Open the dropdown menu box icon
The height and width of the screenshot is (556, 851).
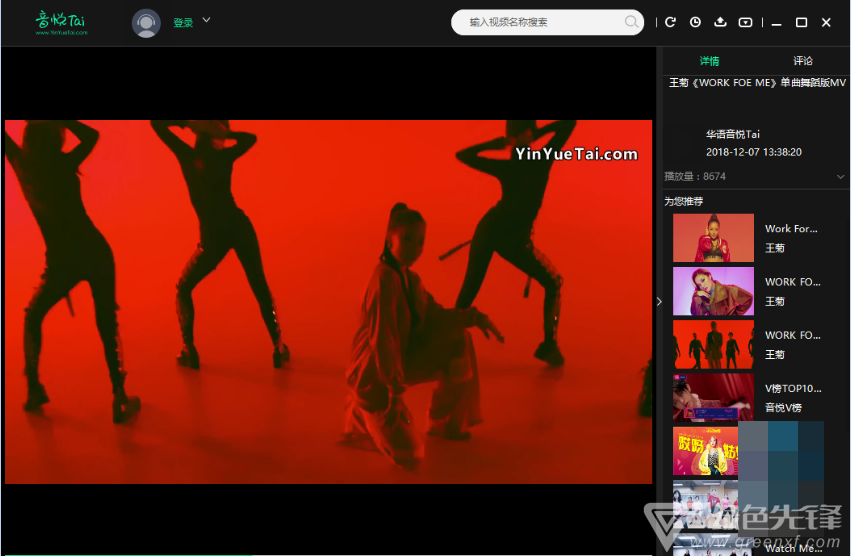point(745,22)
